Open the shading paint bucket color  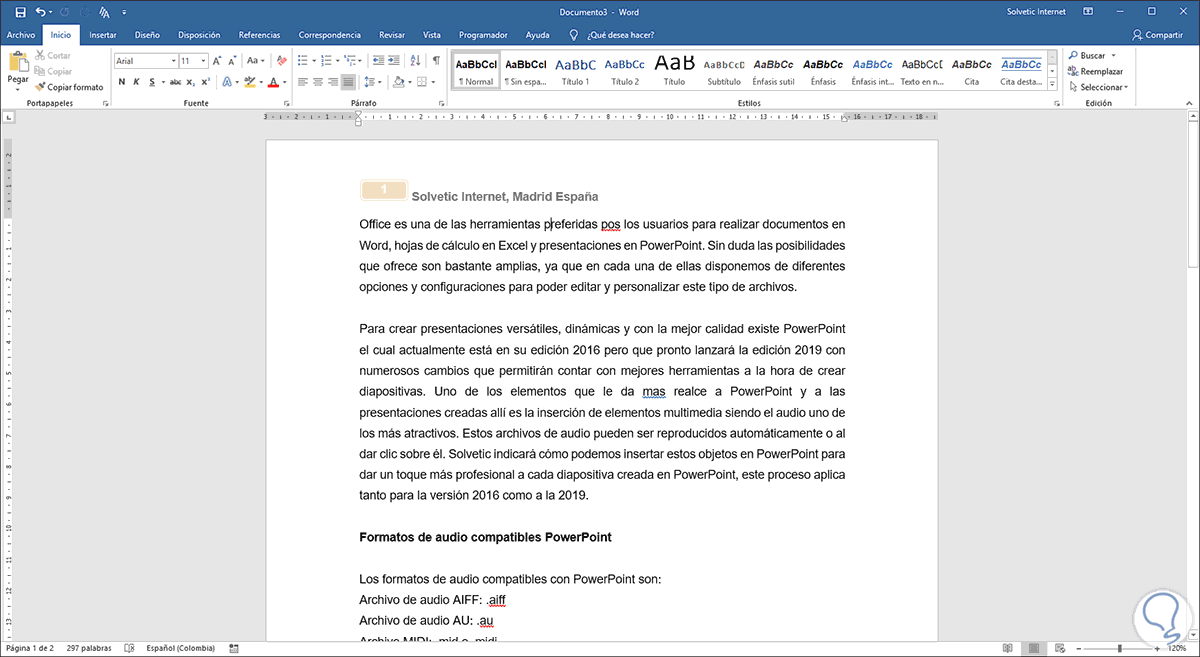[398, 82]
